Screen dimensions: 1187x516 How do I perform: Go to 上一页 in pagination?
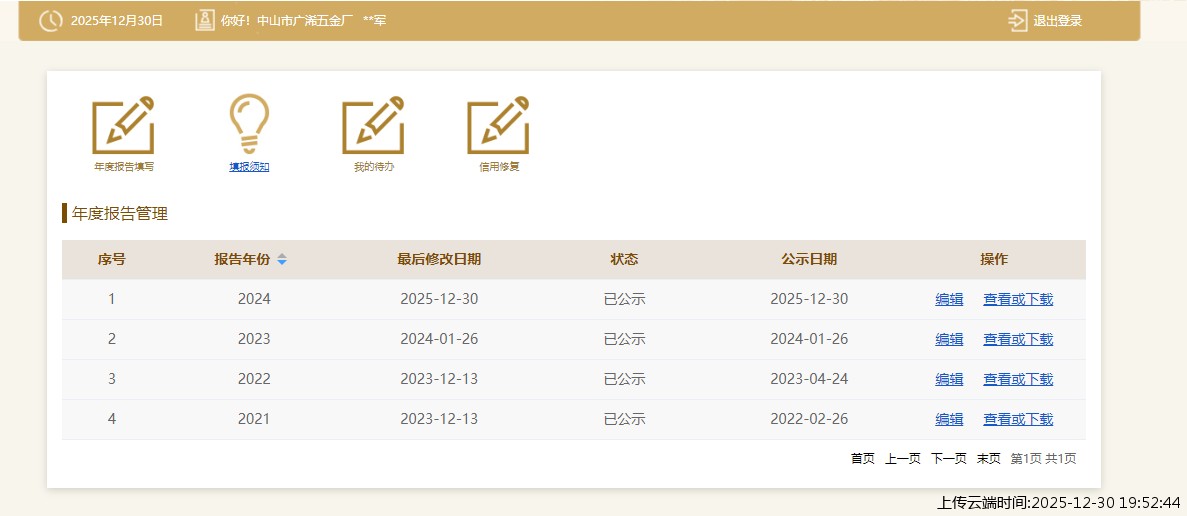(902, 459)
